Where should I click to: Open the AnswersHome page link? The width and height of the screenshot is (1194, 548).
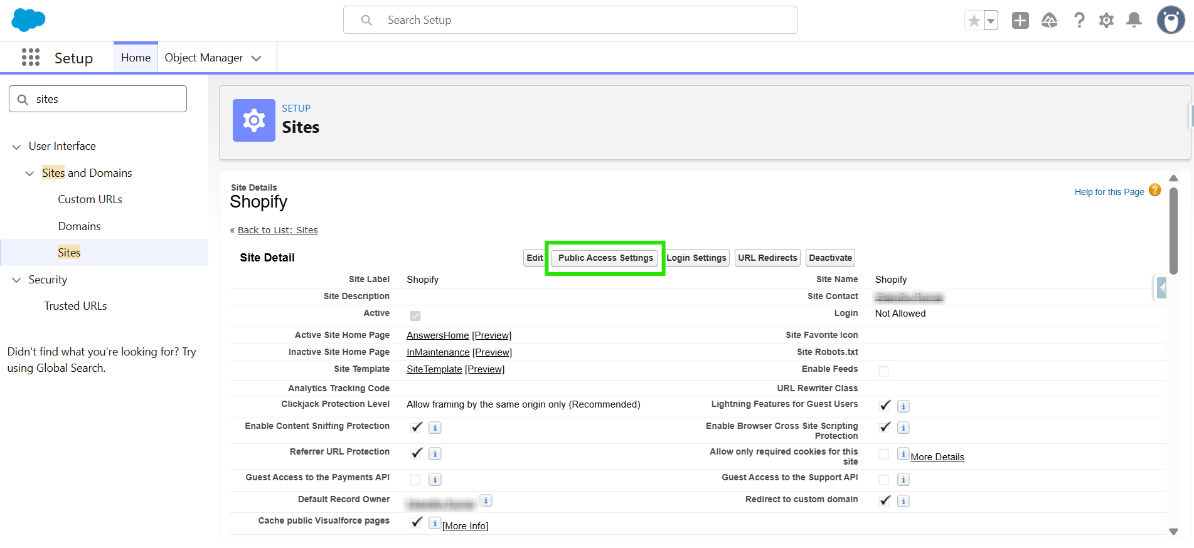point(438,335)
